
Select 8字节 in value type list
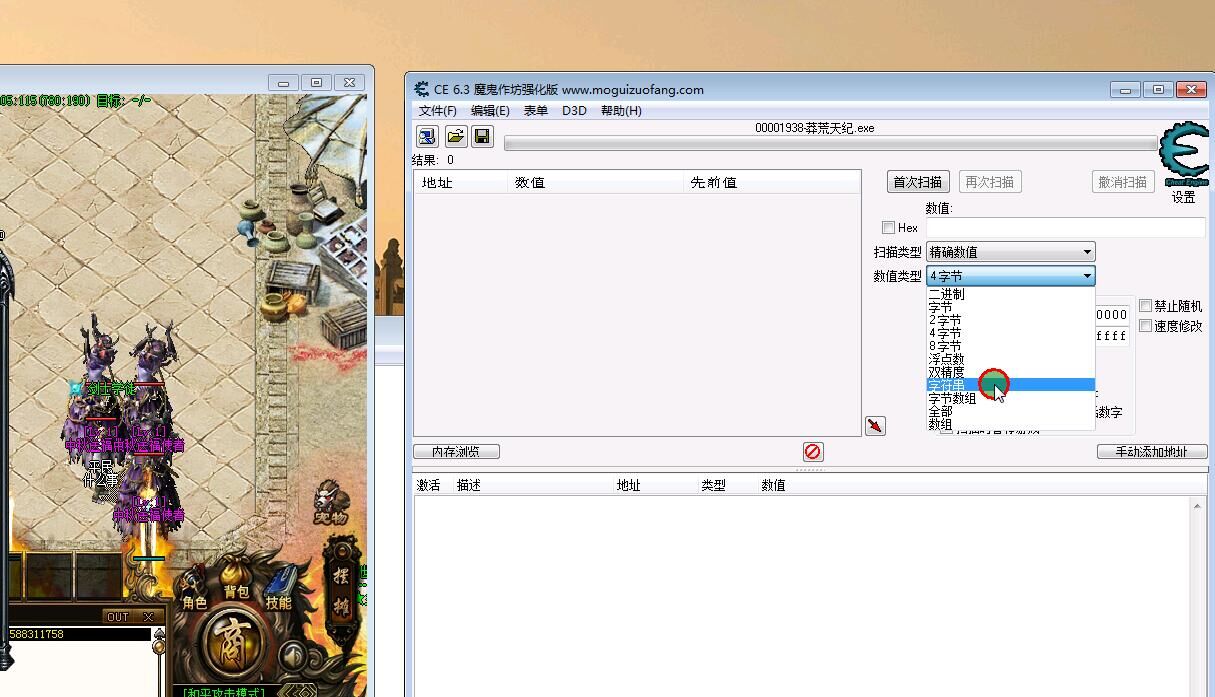(x=1010, y=347)
